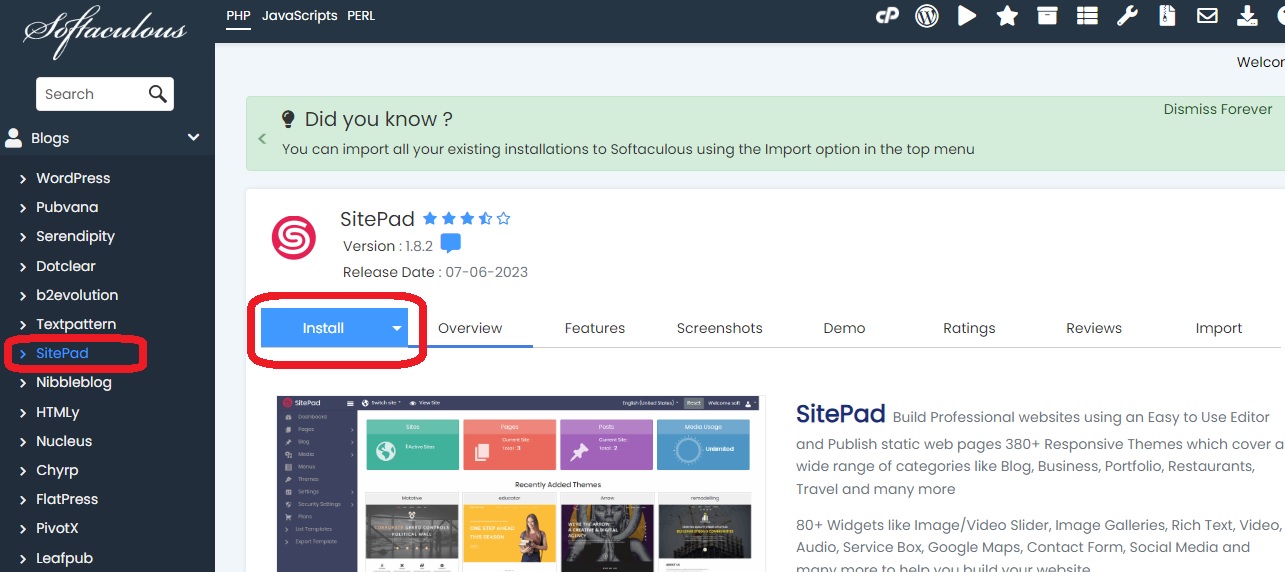Open the wrench settings icon
This screenshot has height=572, width=1285.
[1127, 16]
